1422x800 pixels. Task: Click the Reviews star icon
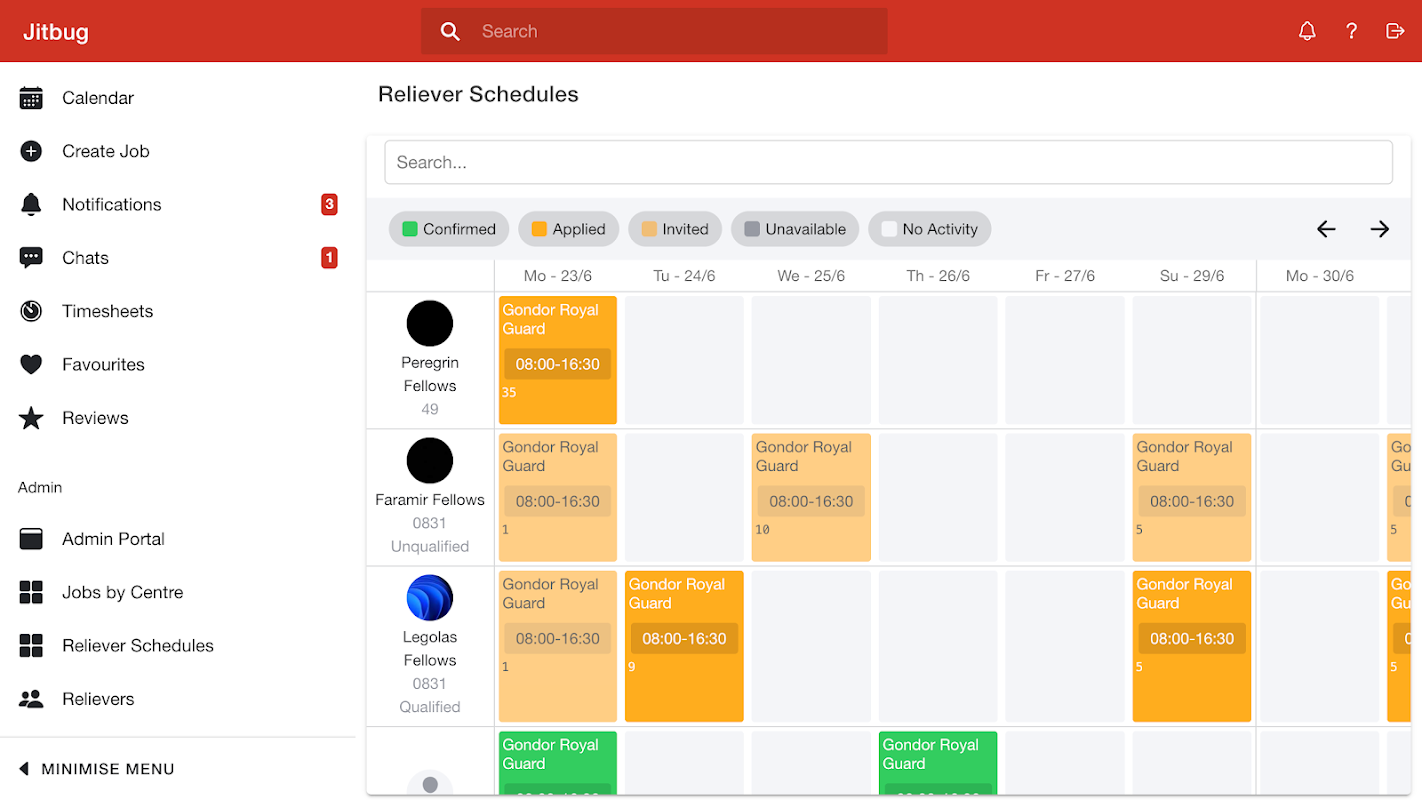click(31, 418)
